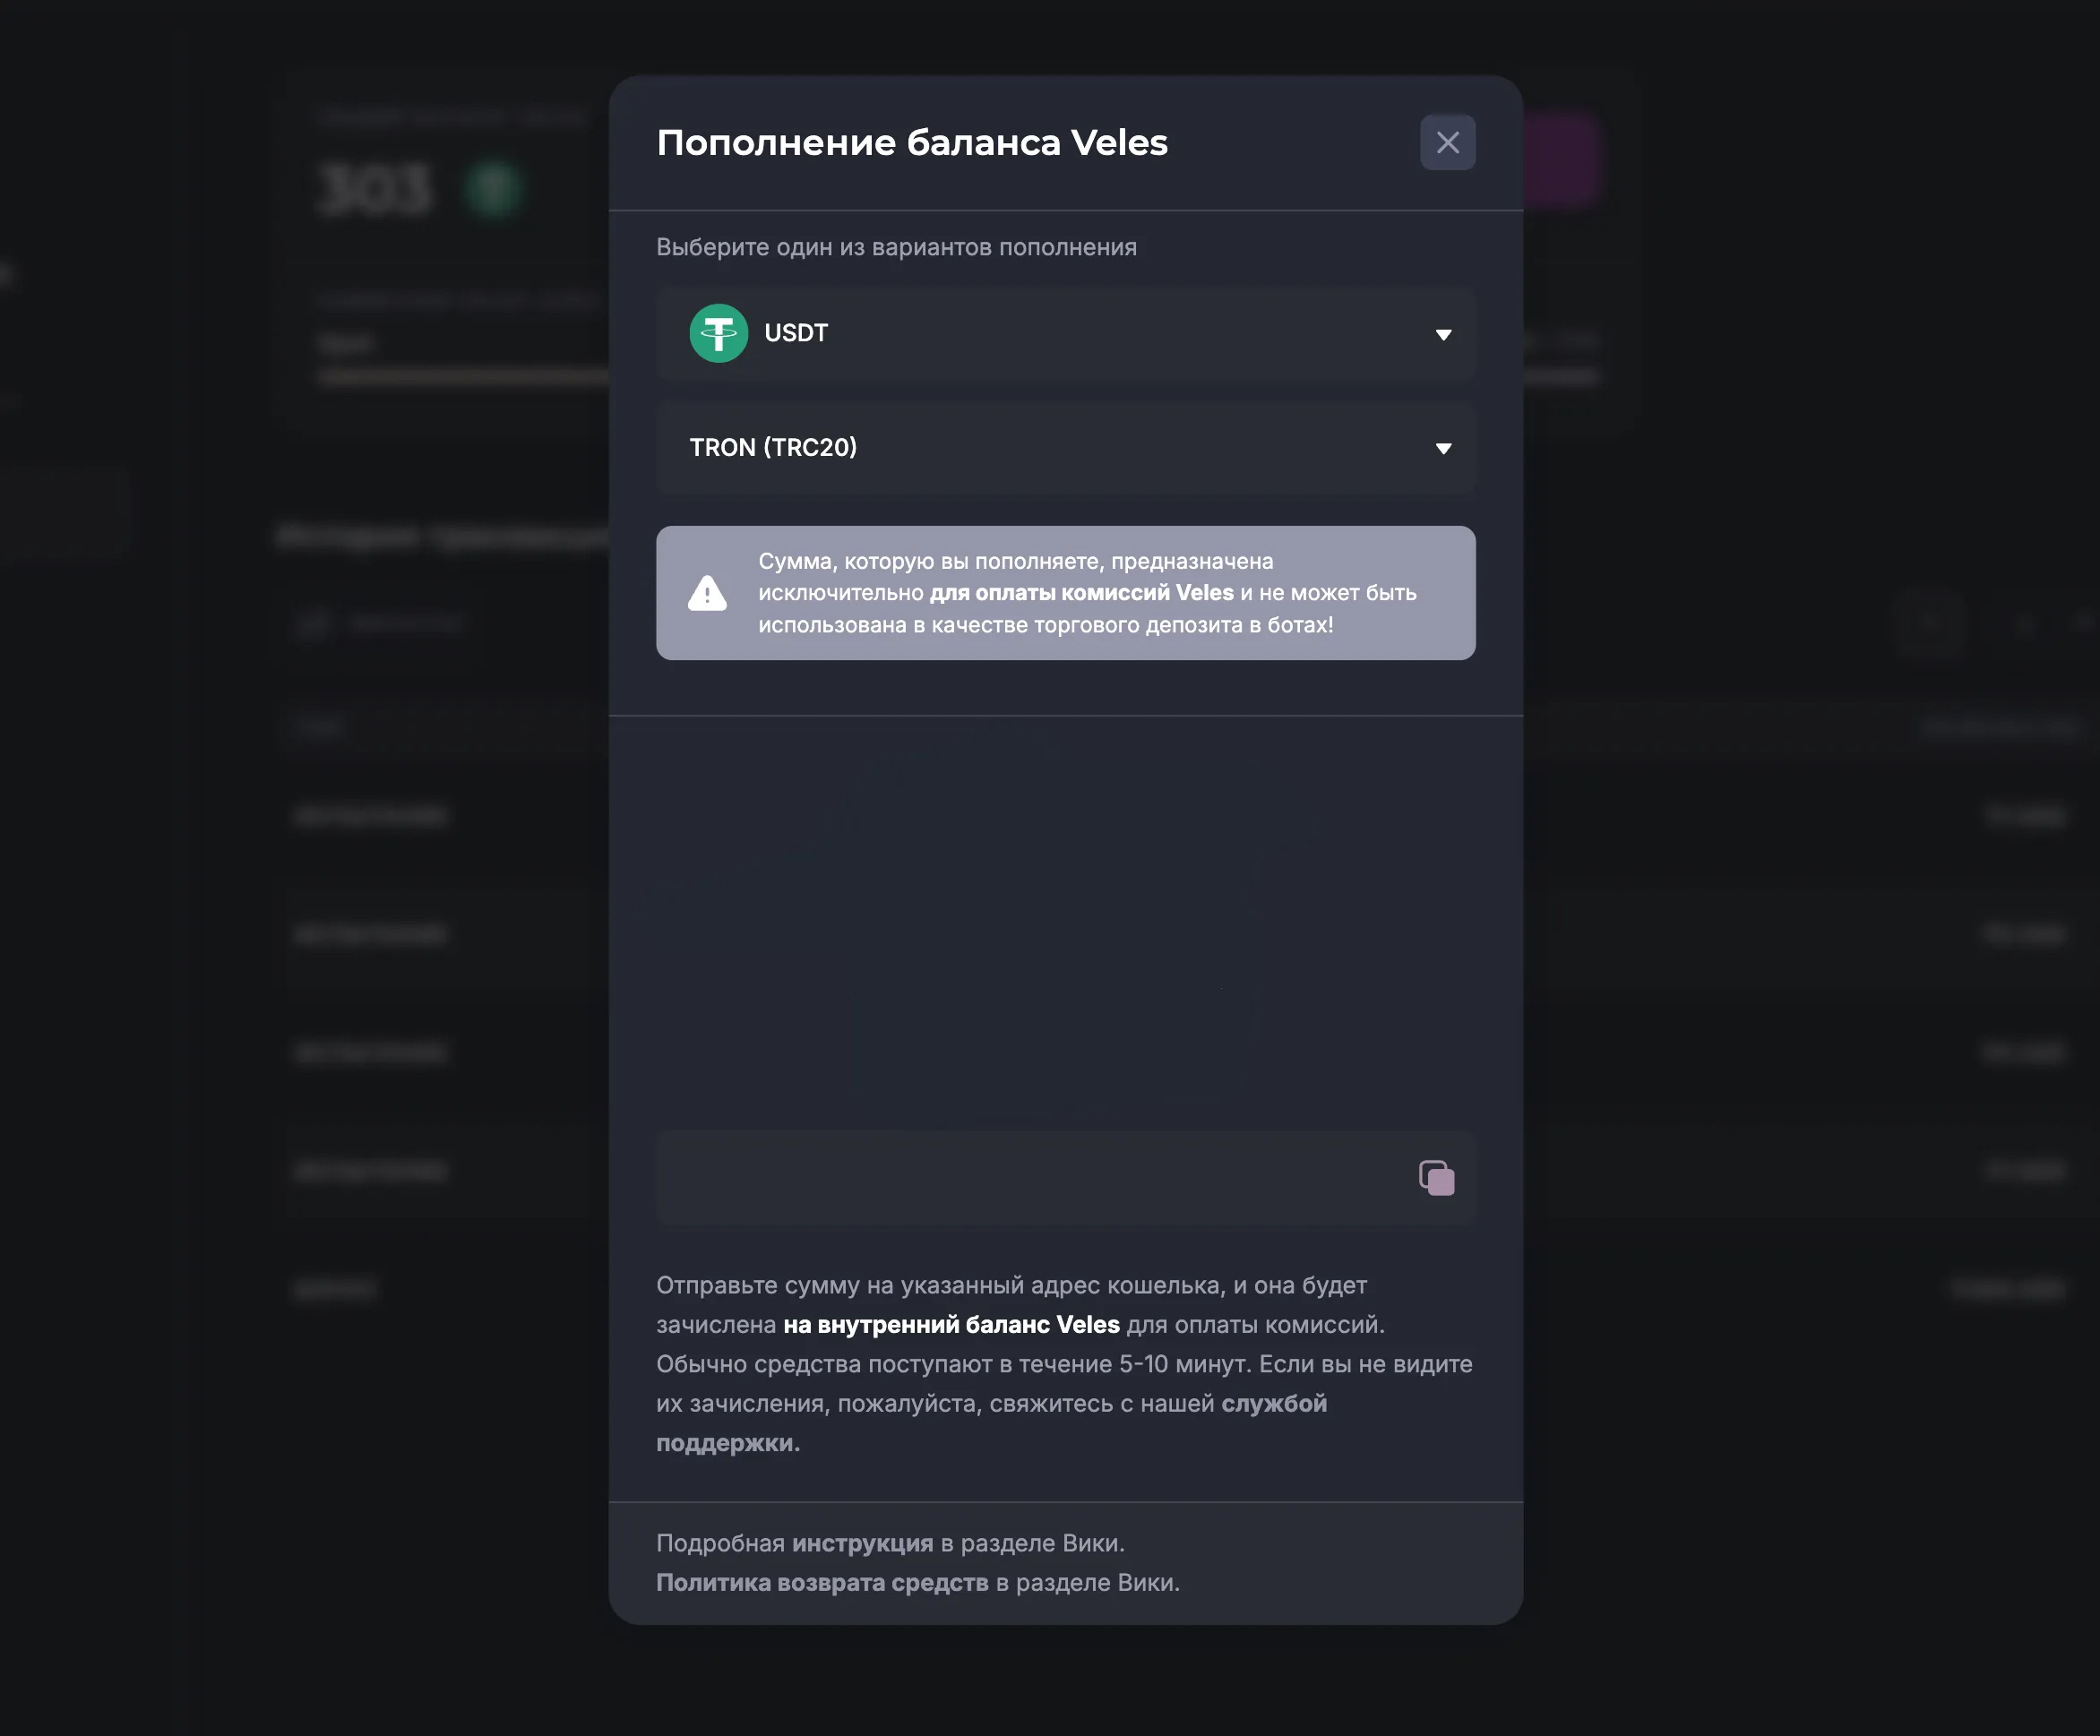Click bold text для оплаты комиссий Veles
The height and width of the screenshot is (1736, 2100).
tap(1081, 593)
